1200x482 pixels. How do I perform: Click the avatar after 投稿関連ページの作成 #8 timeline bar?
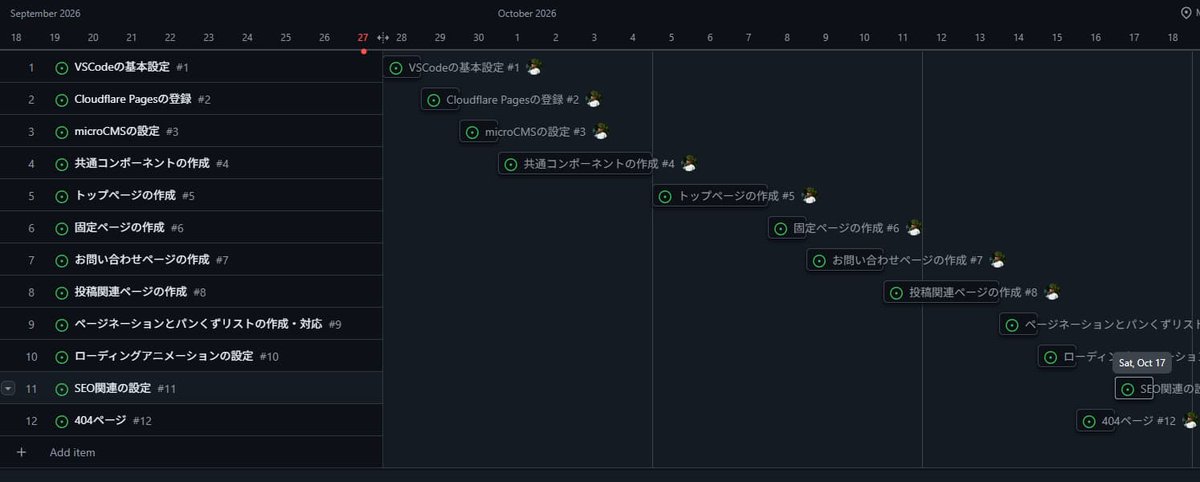pos(1052,292)
